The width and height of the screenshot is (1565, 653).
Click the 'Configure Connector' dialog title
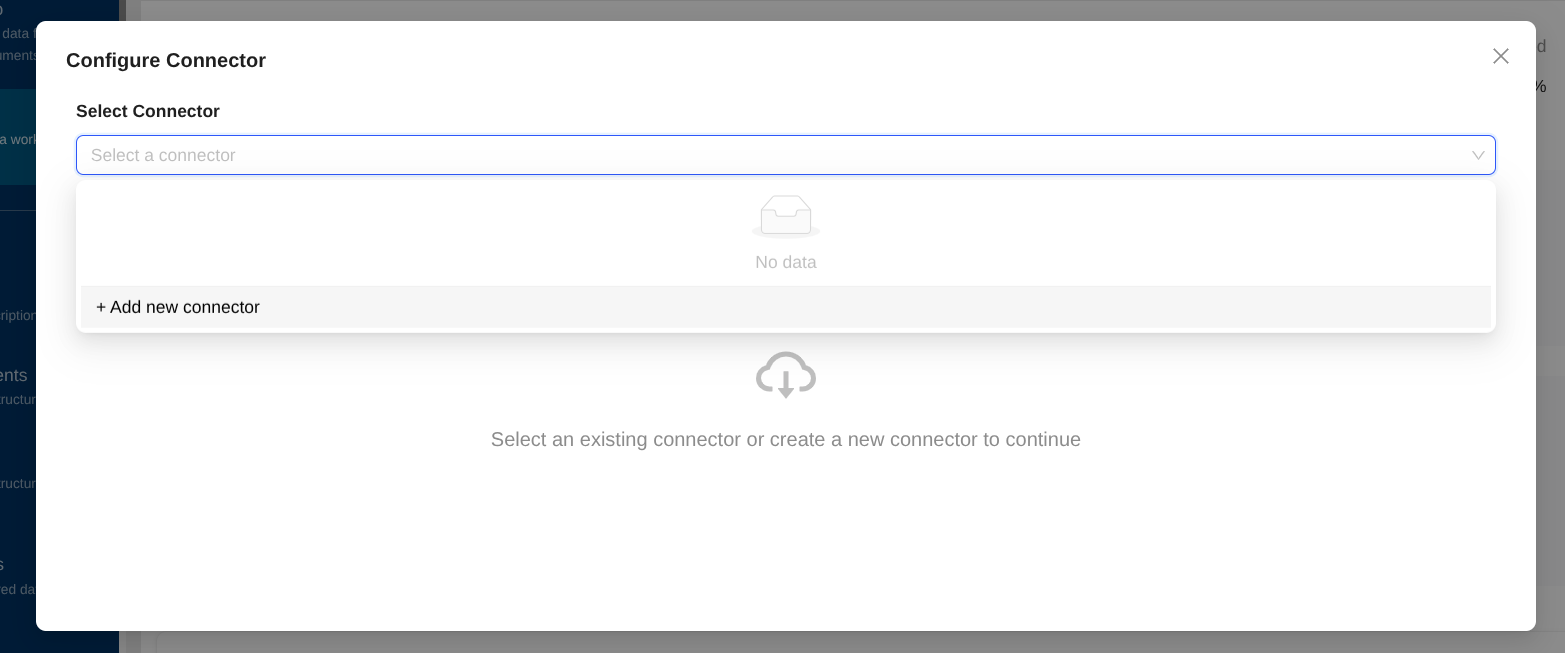(x=166, y=61)
